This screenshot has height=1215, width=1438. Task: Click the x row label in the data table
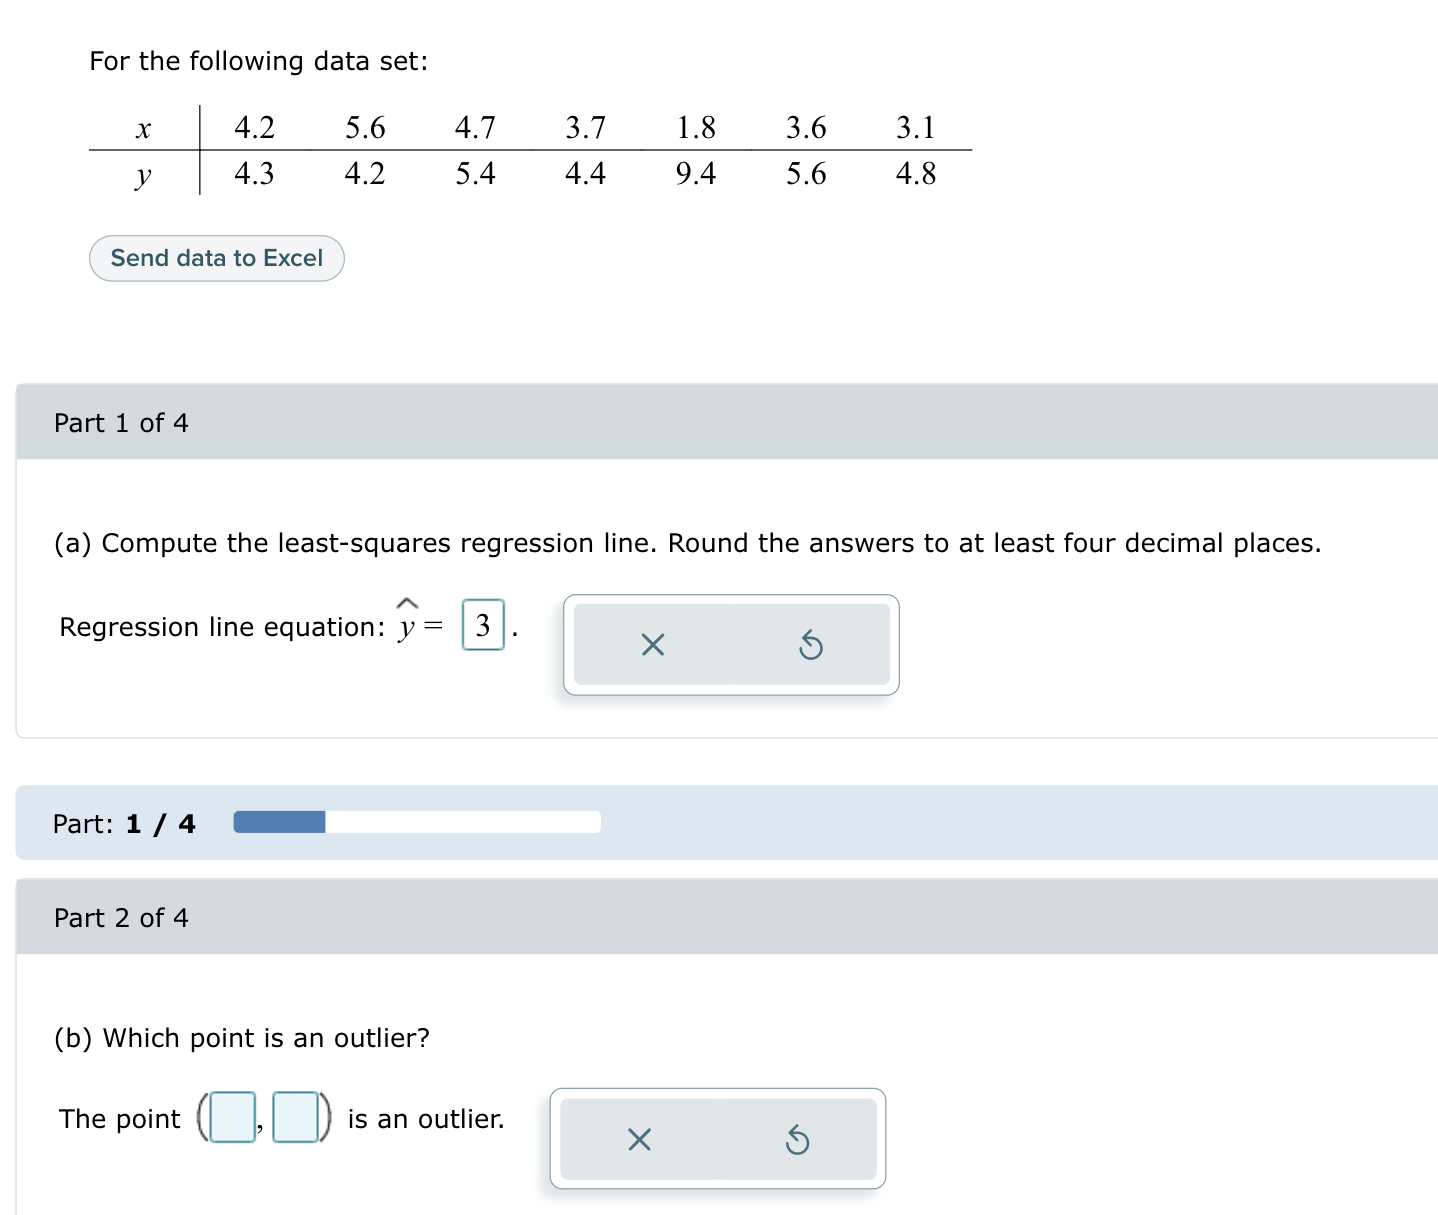[143, 128]
